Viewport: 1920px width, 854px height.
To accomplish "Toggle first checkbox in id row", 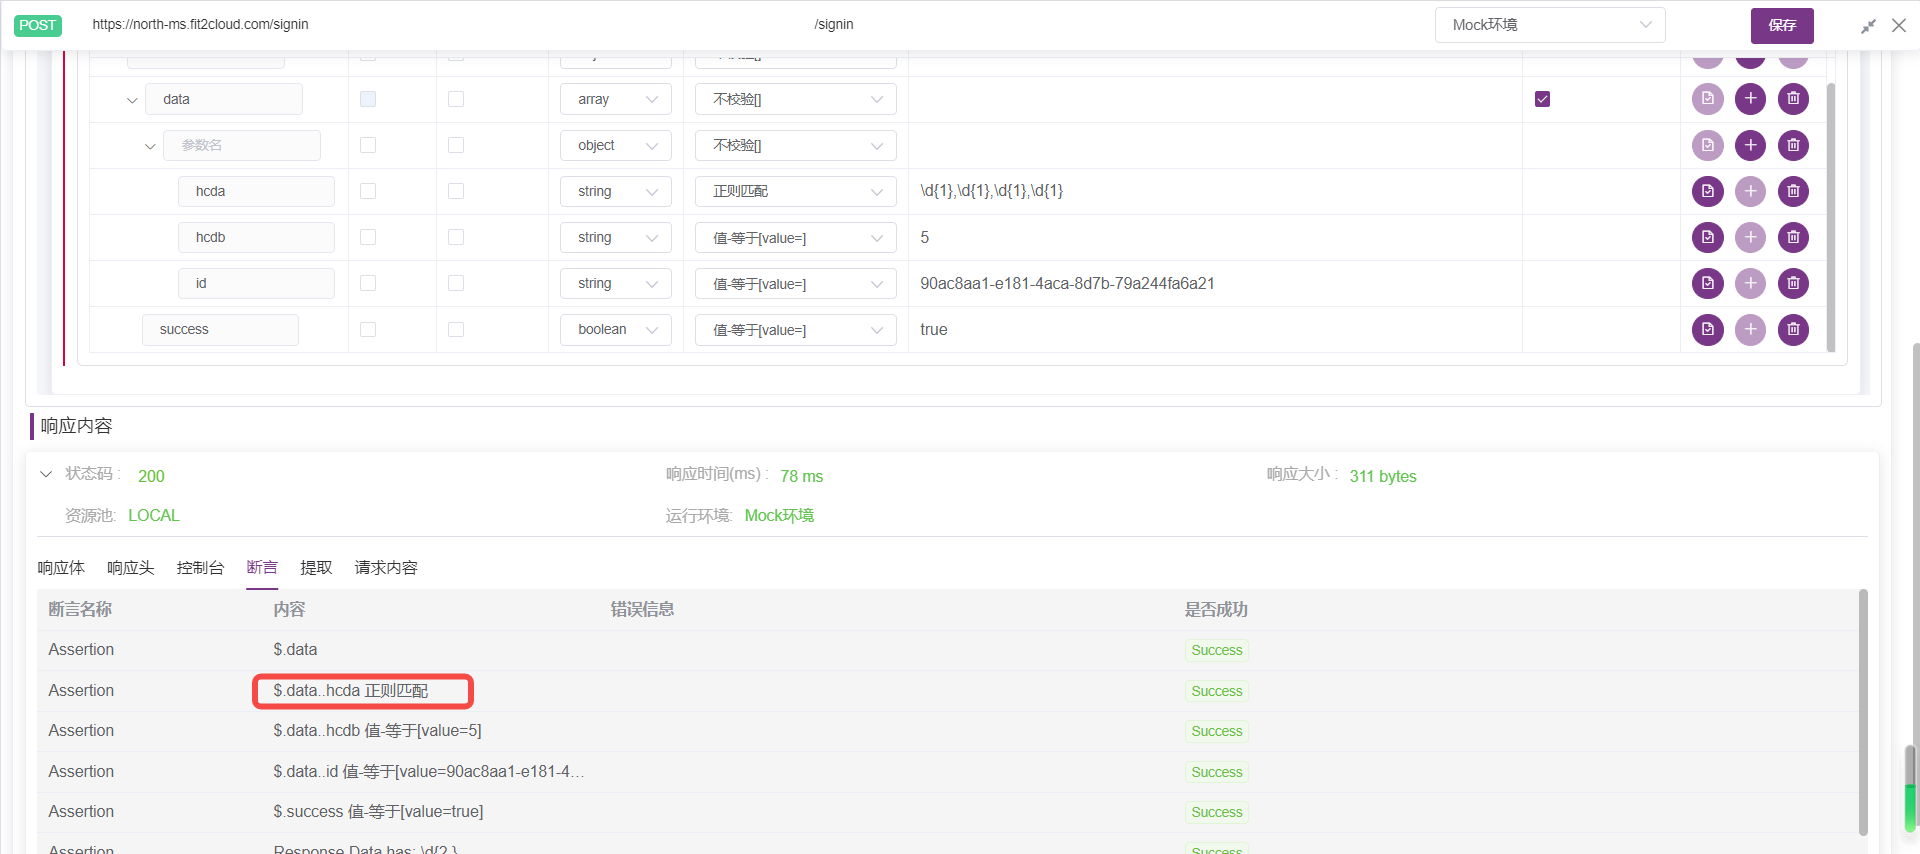I will [x=368, y=283].
